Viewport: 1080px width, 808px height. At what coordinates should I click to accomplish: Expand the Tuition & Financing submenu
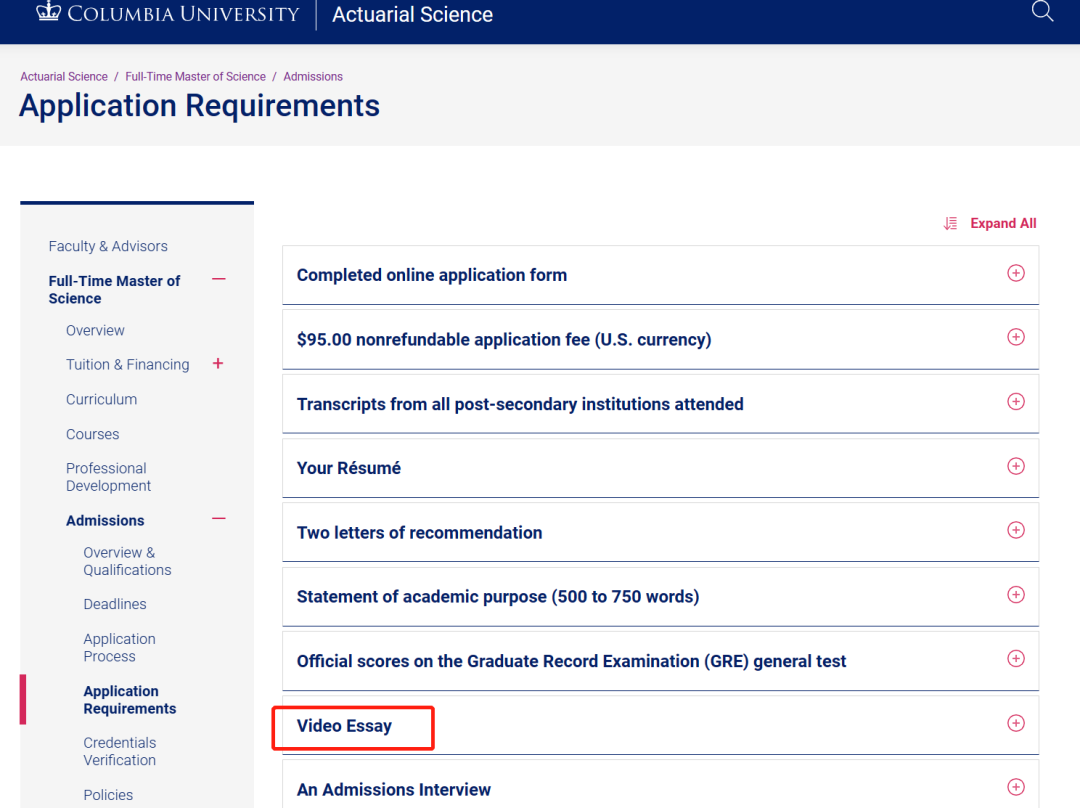point(217,364)
